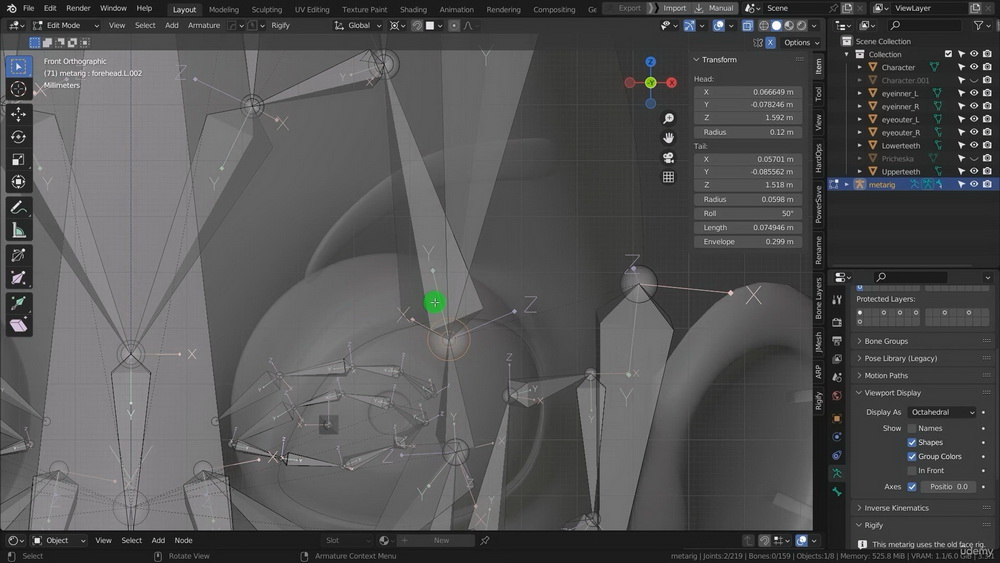1000x563 pixels.
Task: Open Bone properties tab icon
Action: coord(837,492)
